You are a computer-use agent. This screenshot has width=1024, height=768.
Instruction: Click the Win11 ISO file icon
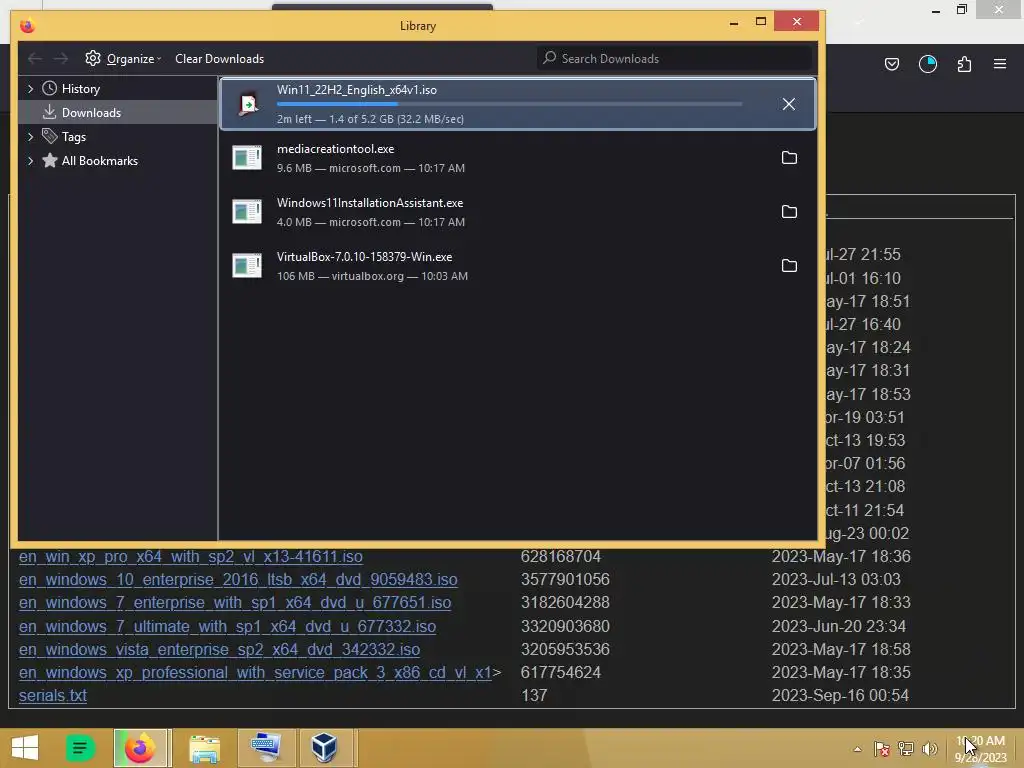click(248, 104)
